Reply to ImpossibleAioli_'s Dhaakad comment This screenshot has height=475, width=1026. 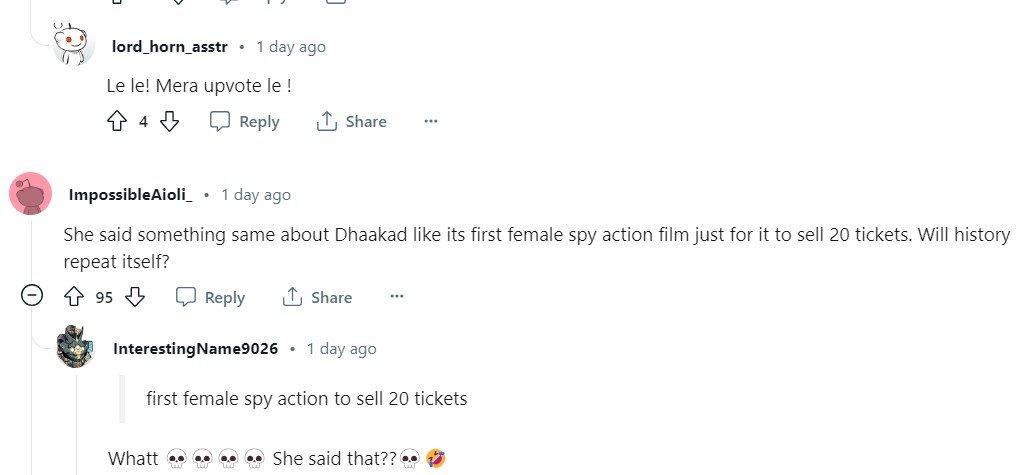click(x=210, y=297)
